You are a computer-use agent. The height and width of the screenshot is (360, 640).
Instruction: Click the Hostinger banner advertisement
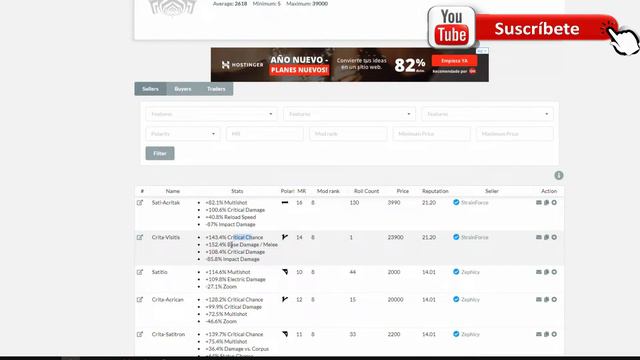coord(349,64)
